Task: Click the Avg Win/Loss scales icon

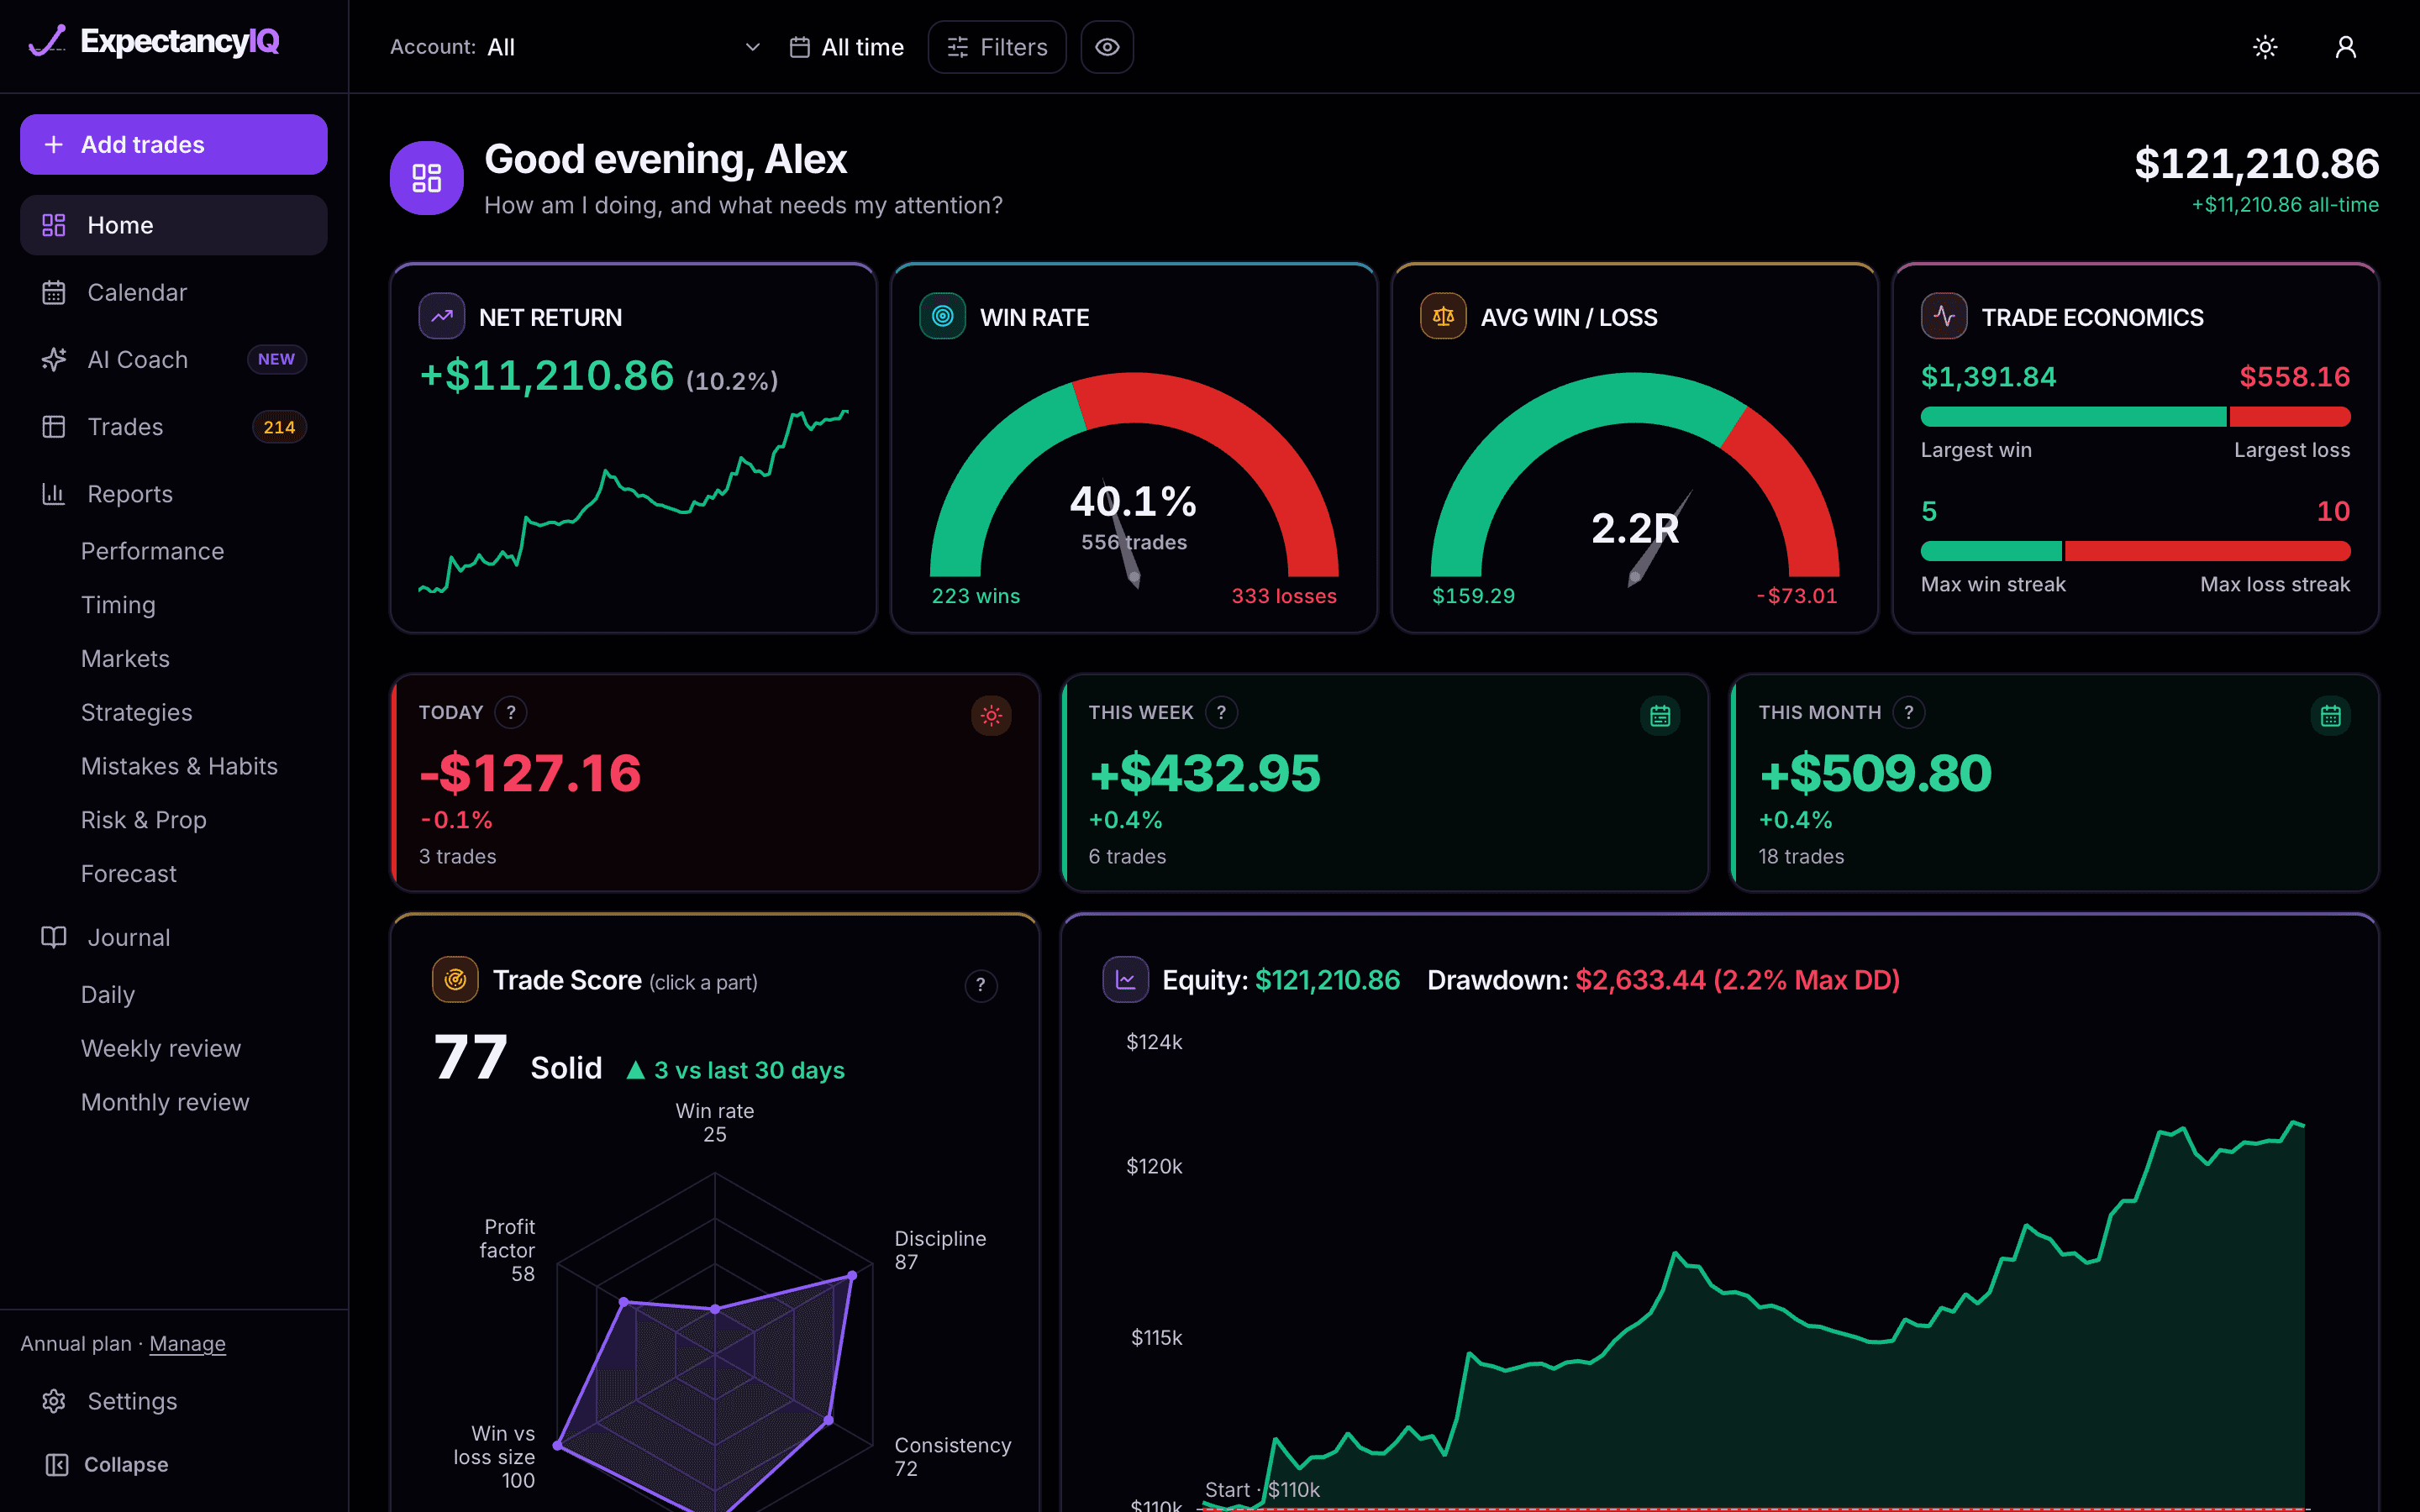Action: pyautogui.click(x=1443, y=316)
